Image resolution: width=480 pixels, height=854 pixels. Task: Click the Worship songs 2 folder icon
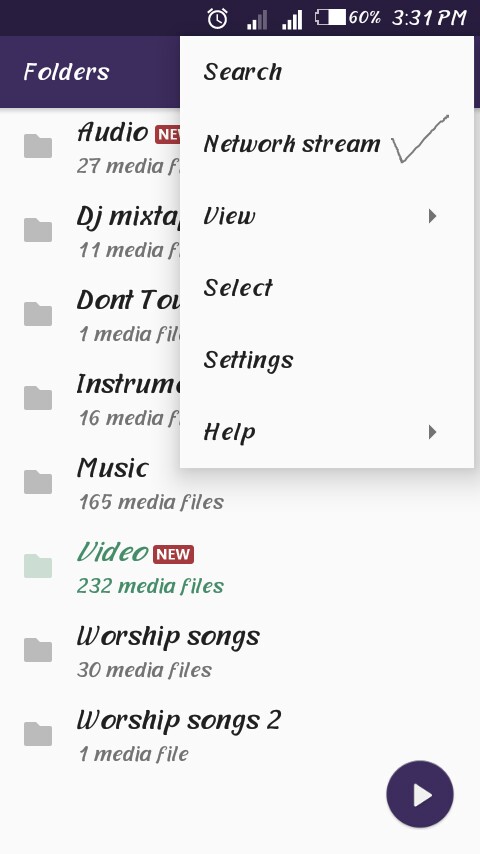tap(38, 733)
